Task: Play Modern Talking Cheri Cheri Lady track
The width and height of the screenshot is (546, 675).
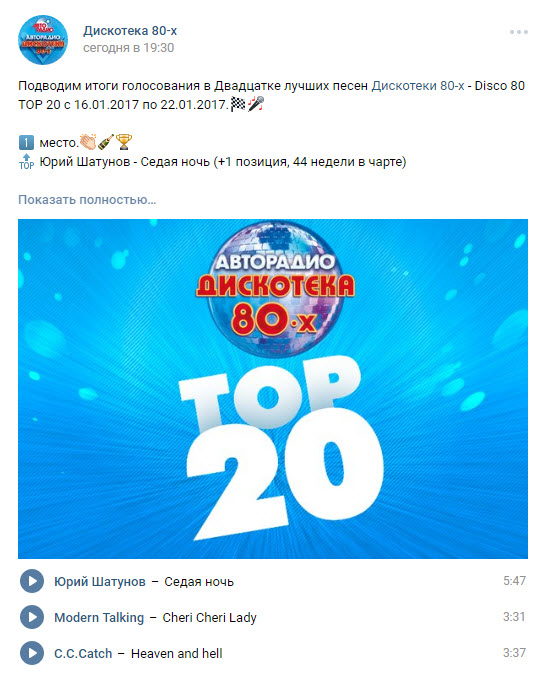Action: pyautogui.click(x=32, y=617)
